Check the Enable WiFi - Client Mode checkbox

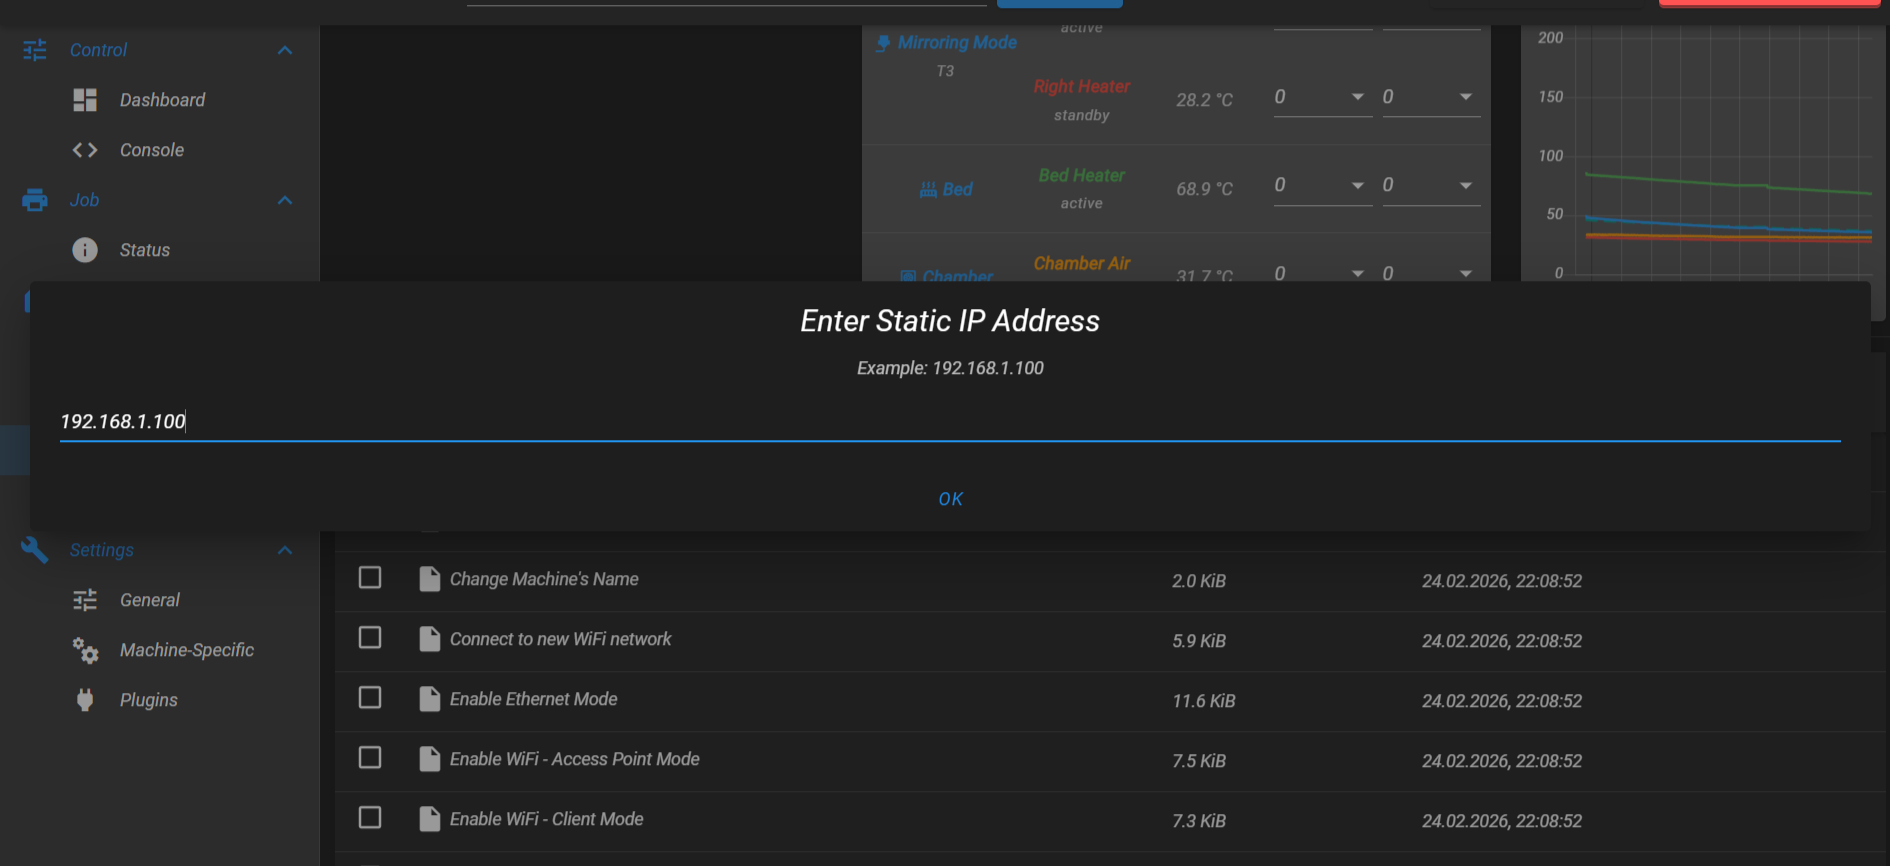pos(370,818)
